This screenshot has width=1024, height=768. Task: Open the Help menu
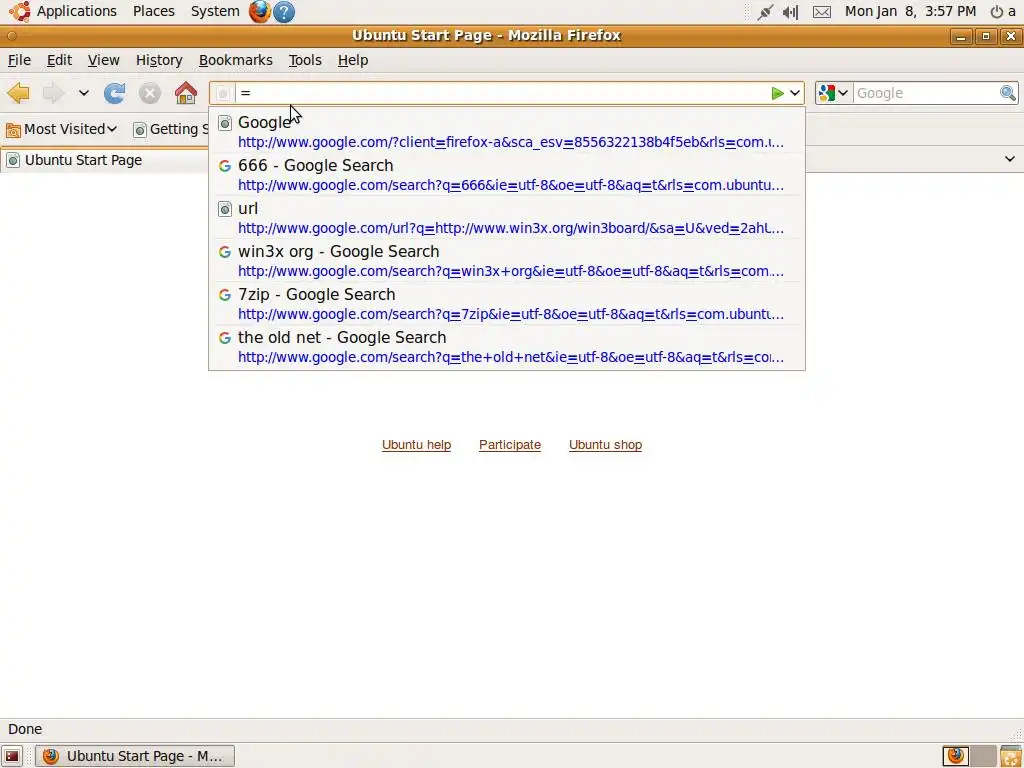(353, 60)
